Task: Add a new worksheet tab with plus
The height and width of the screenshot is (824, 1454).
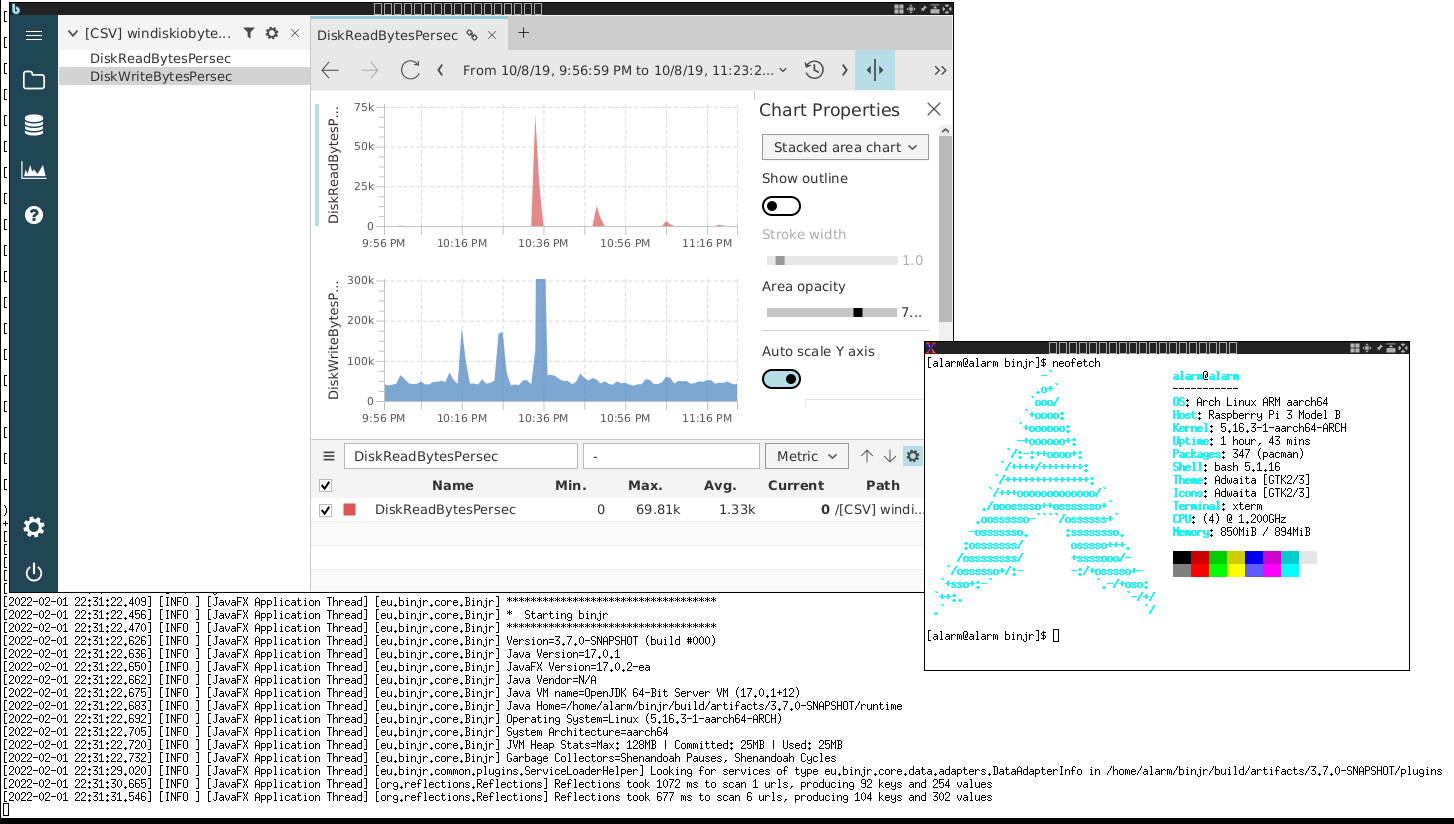Action: (x=523, y=33)
